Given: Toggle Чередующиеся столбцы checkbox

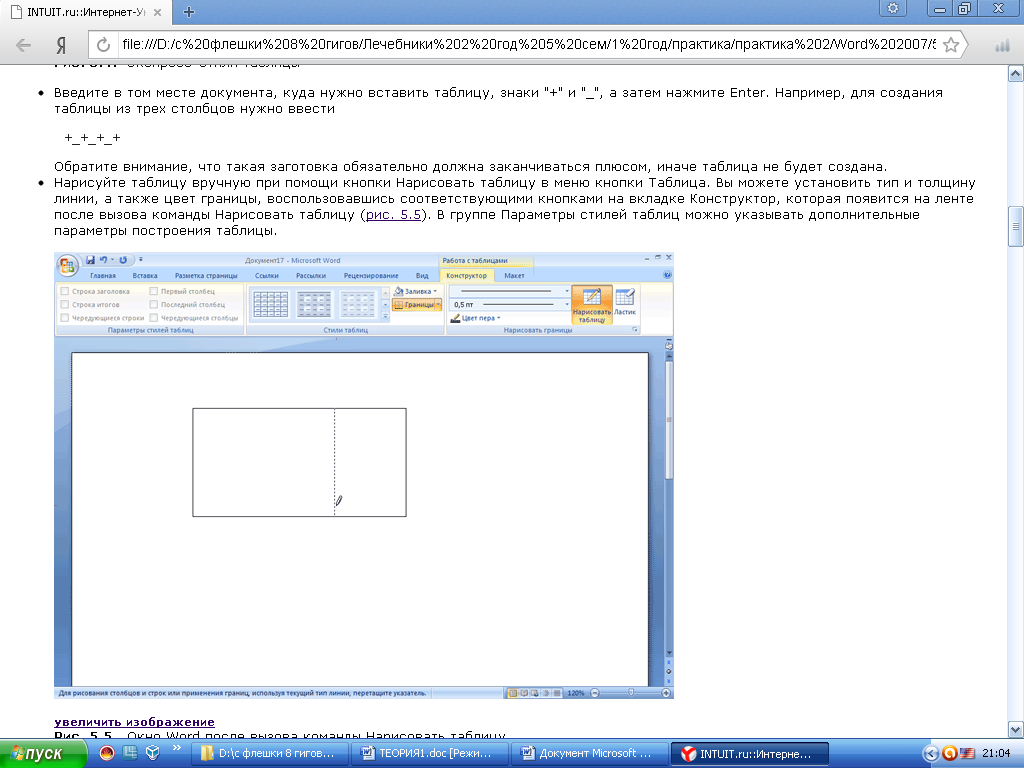Looking at the screenshot, I should [153, 318].
